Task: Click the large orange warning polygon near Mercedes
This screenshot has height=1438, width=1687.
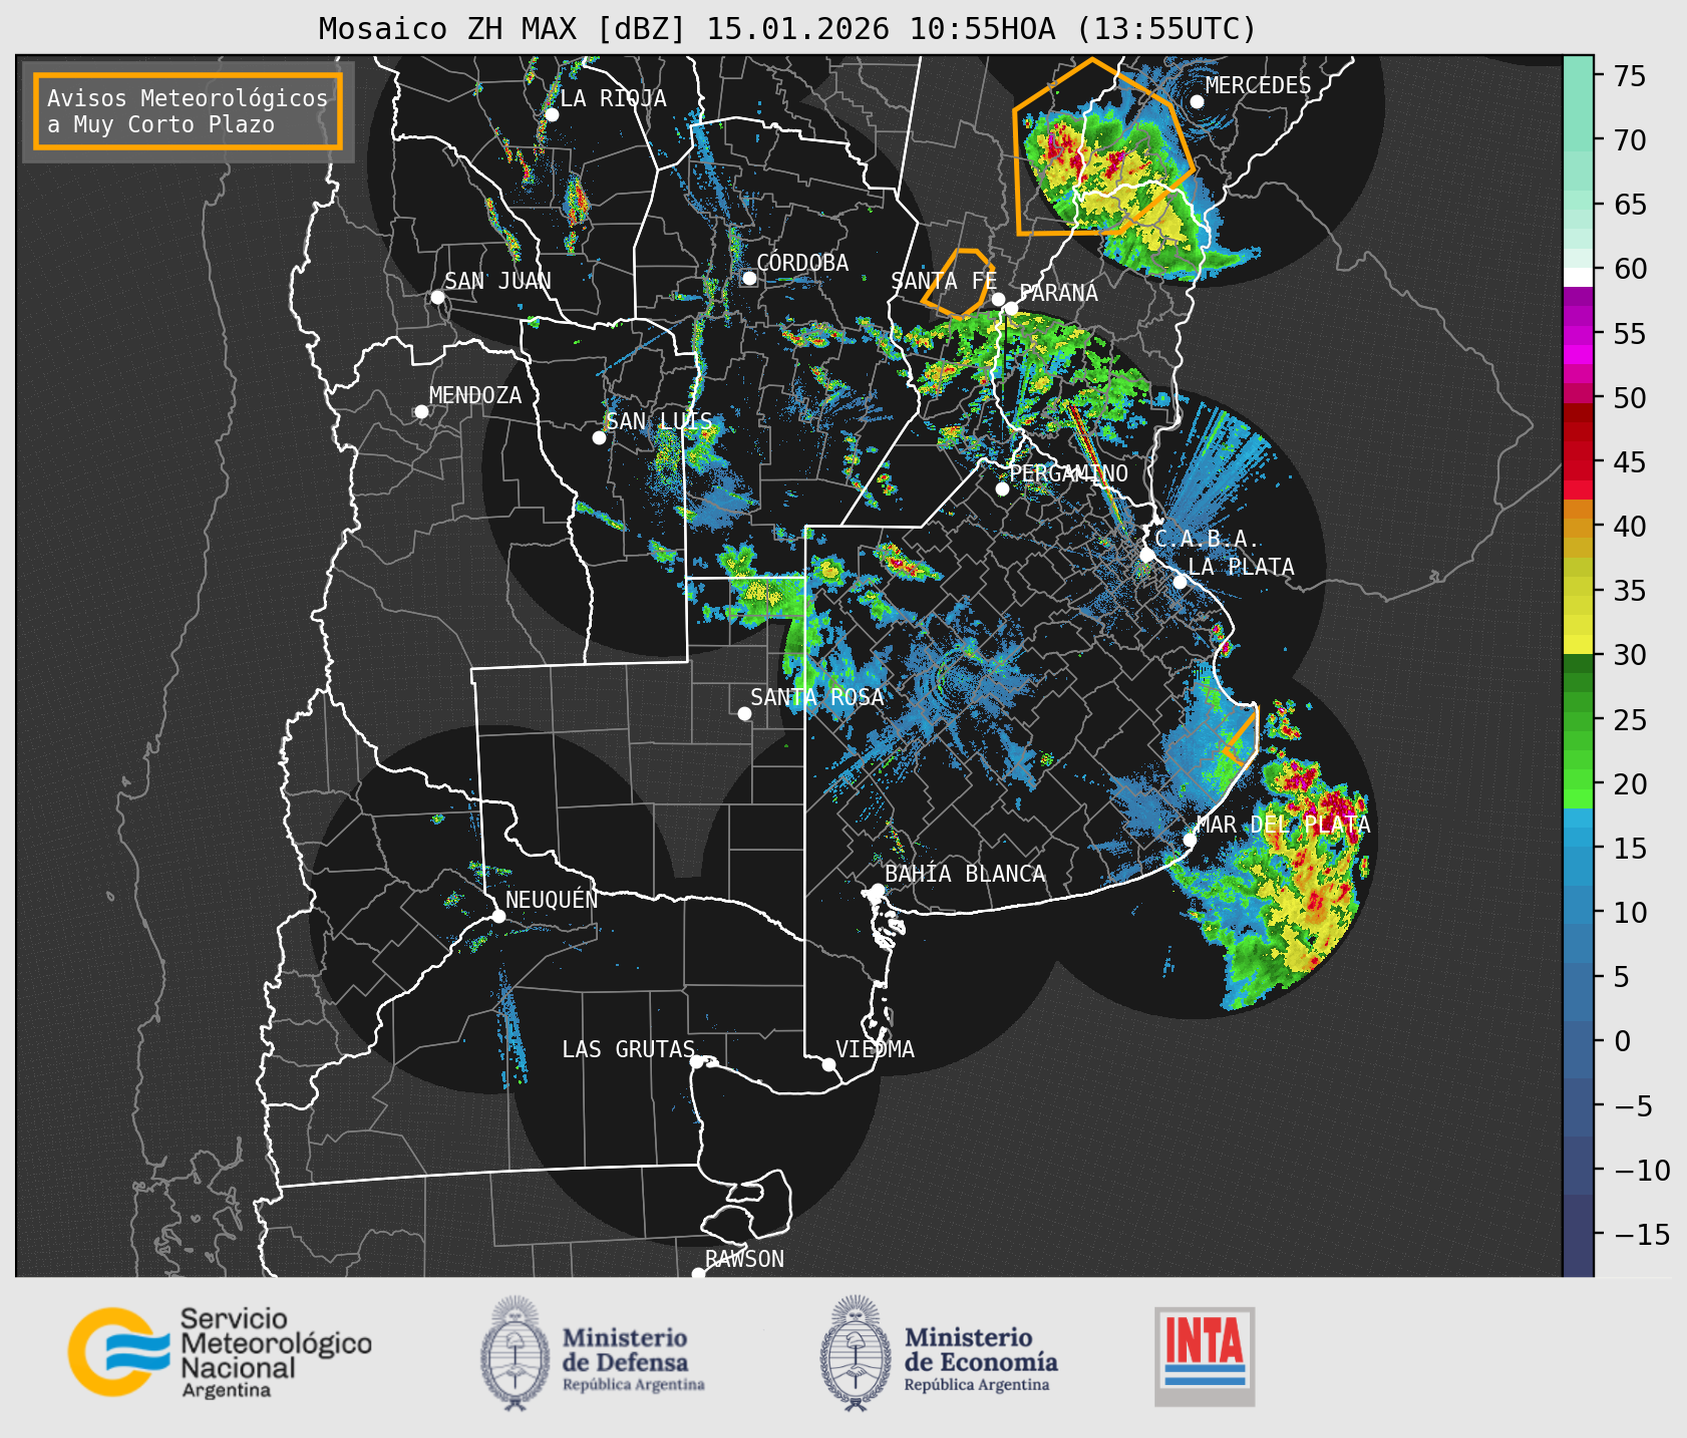Action: click(1103, 146)
